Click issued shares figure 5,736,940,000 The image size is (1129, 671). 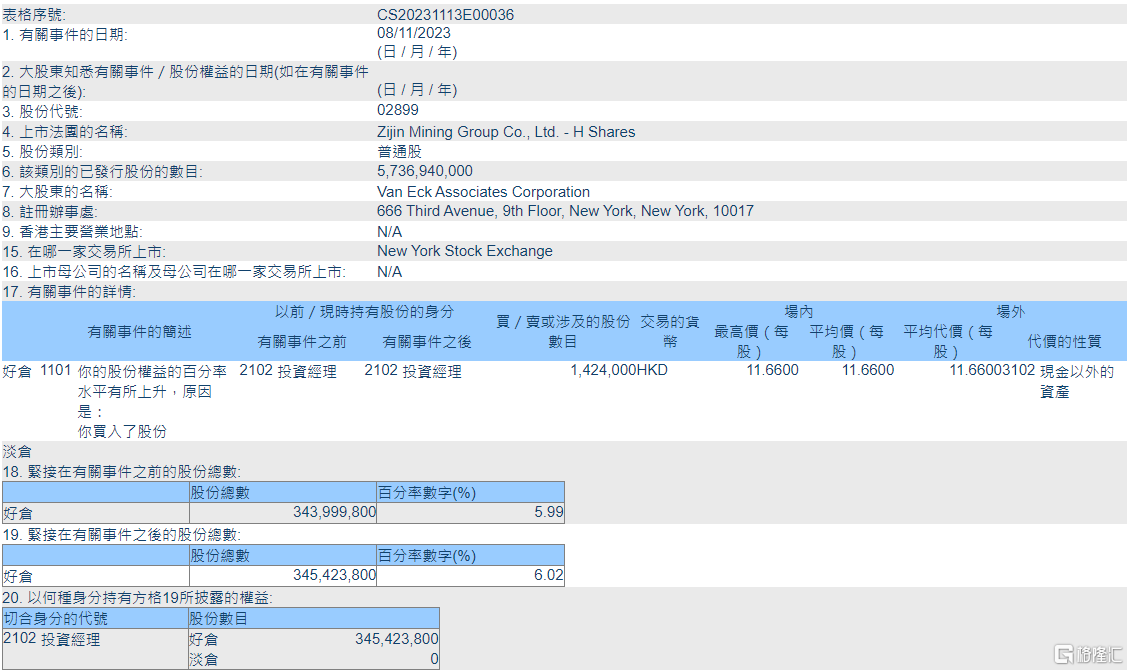coord(425,171)
